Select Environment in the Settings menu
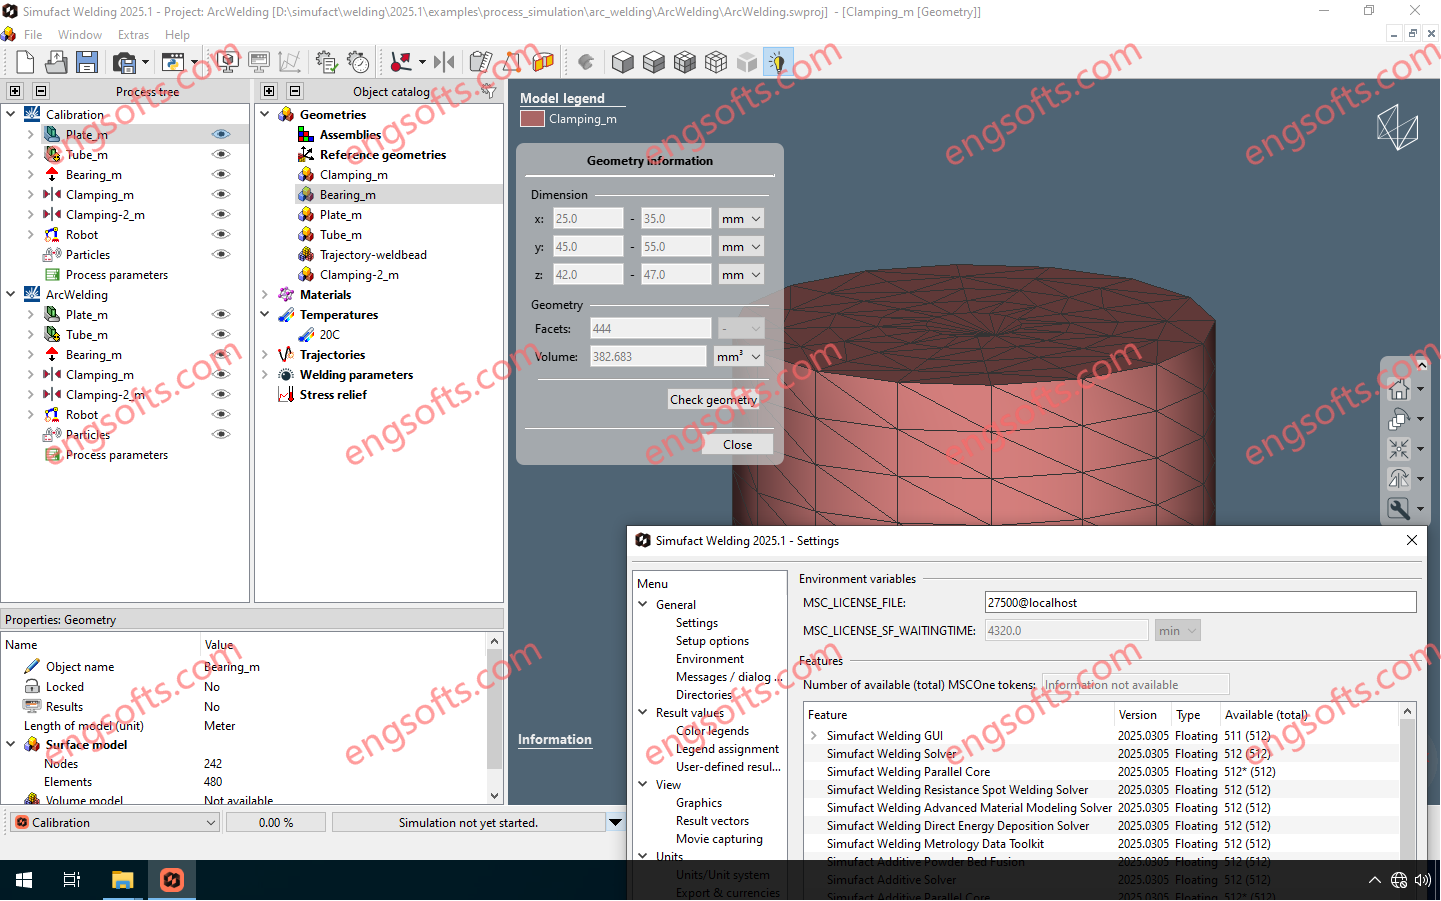The width and height of the screenshot is (1441, 901). coord(710,659)
